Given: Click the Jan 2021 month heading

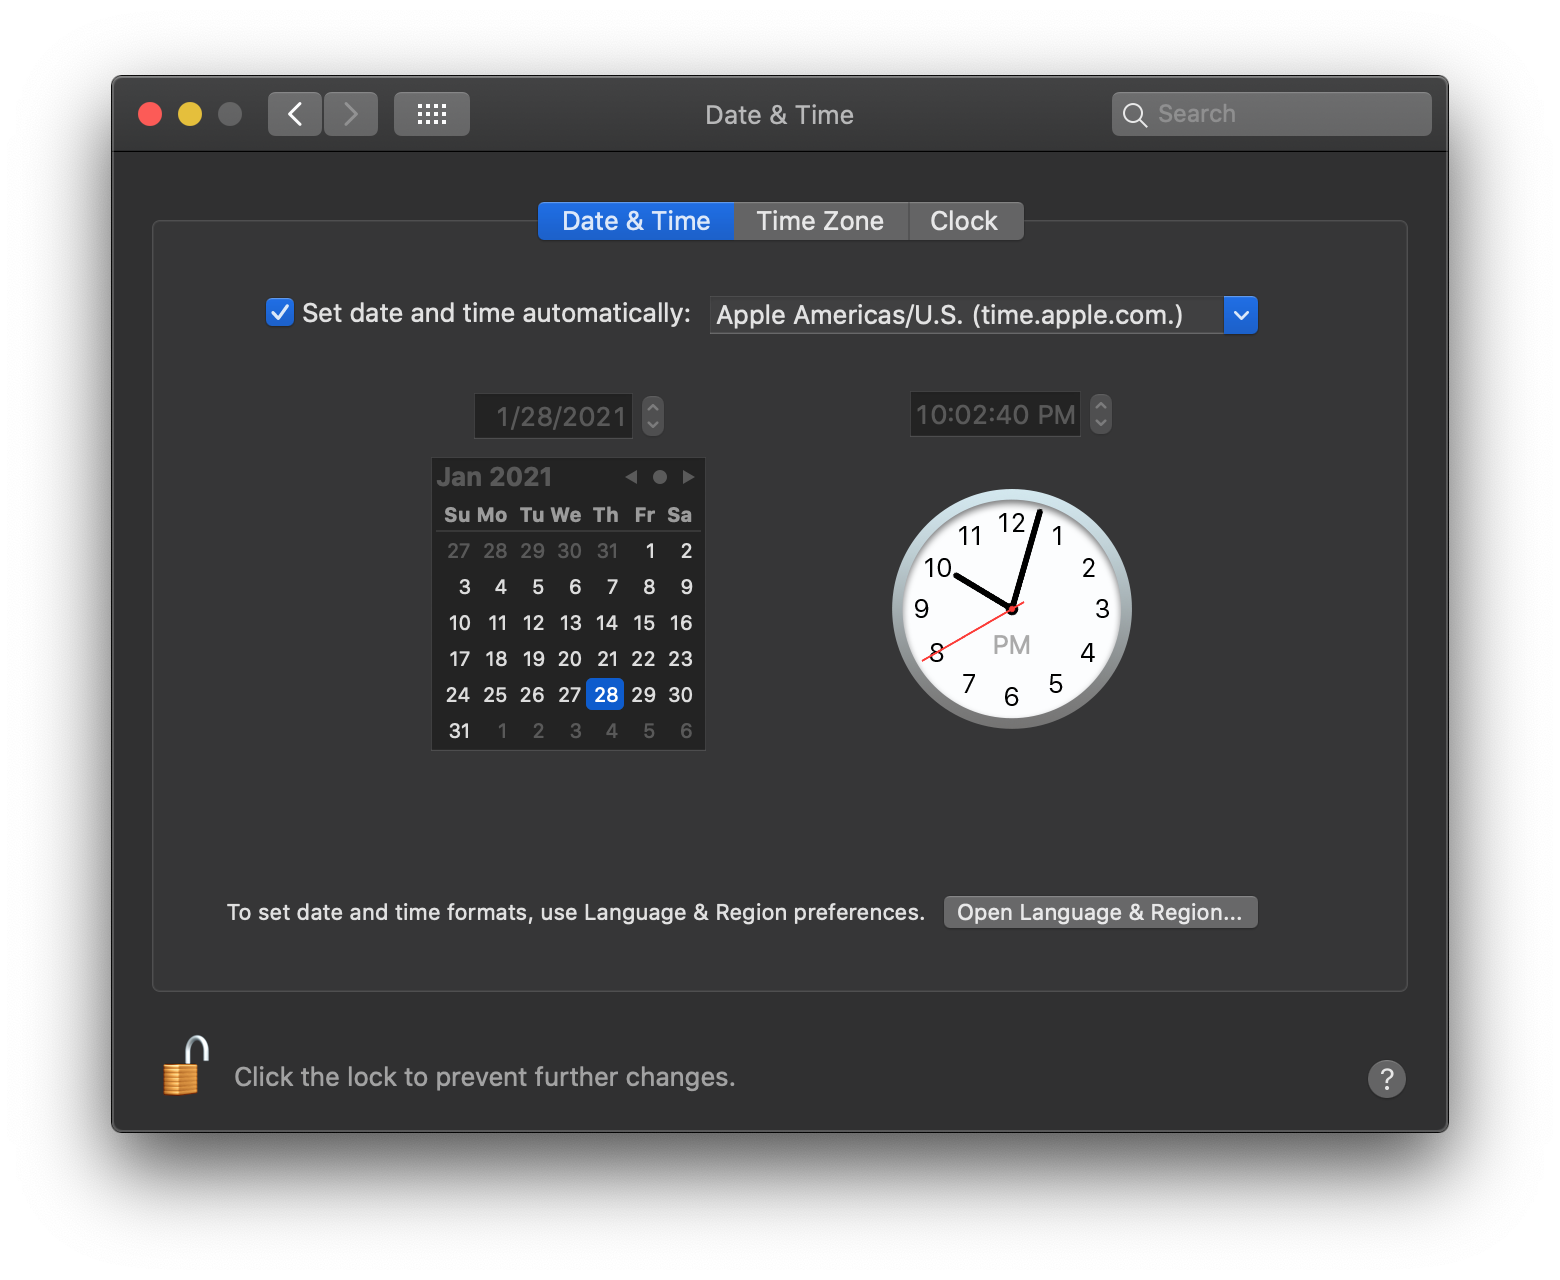Looking at the screenshot, I should click(494, 477).
